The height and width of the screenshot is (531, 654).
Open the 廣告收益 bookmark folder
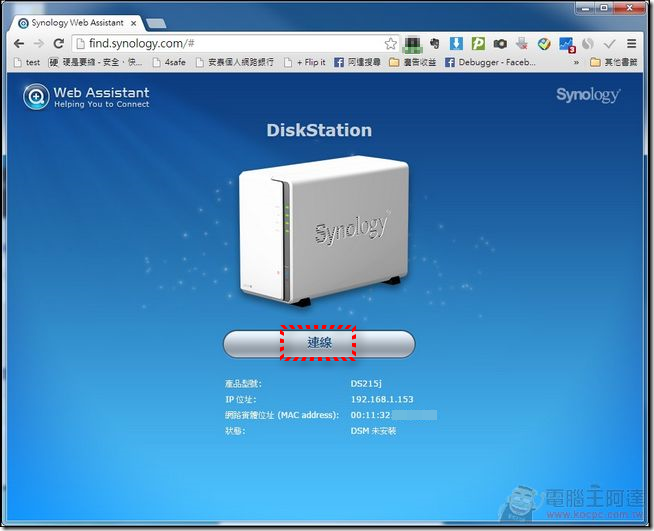click(413, 63)
